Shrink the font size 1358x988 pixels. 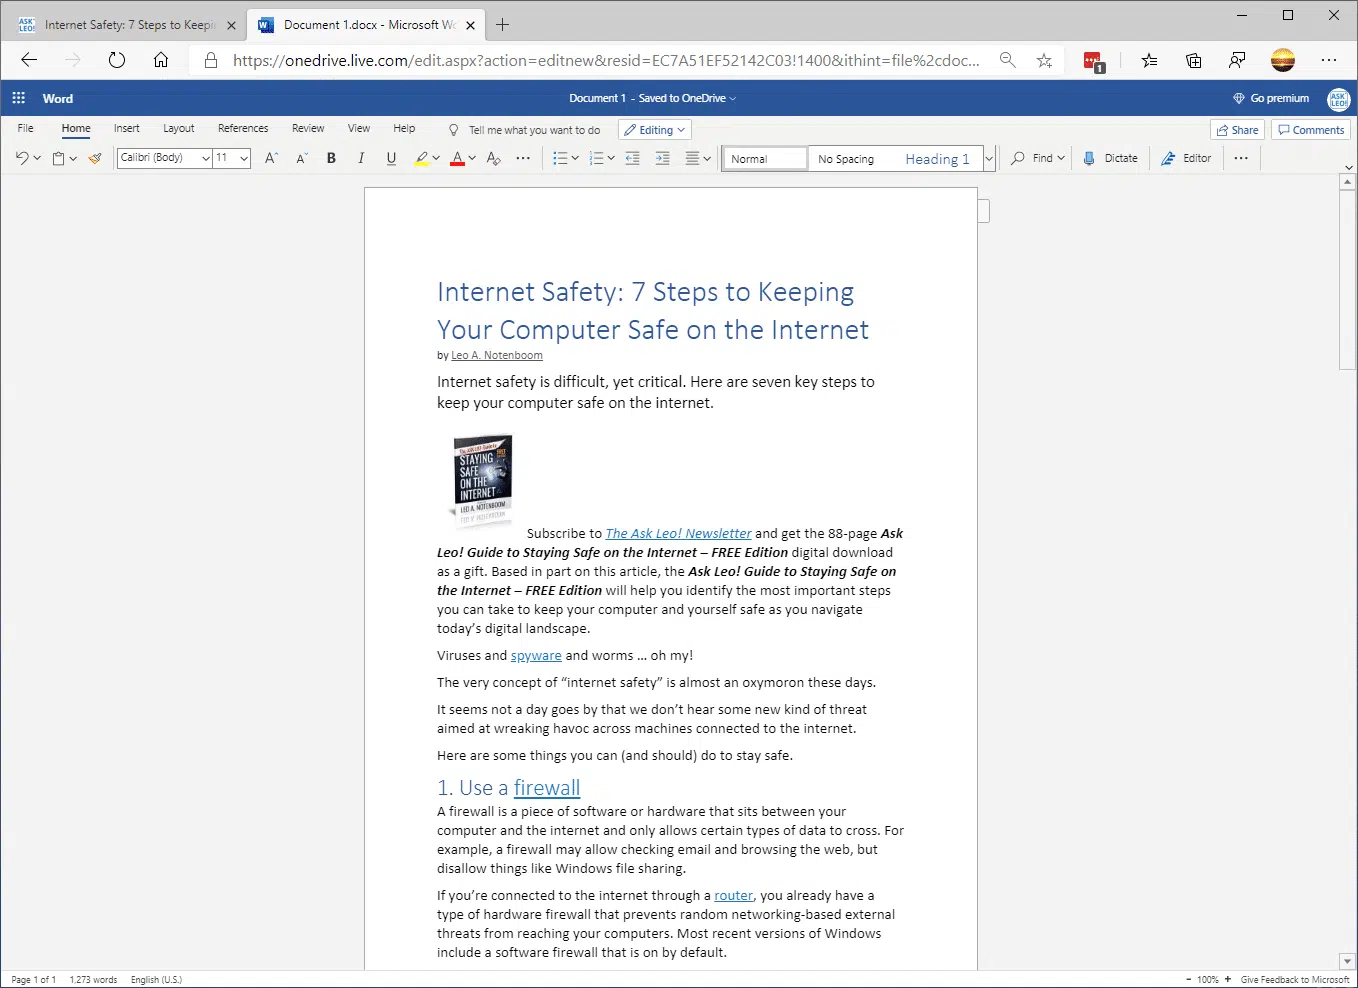302,158
